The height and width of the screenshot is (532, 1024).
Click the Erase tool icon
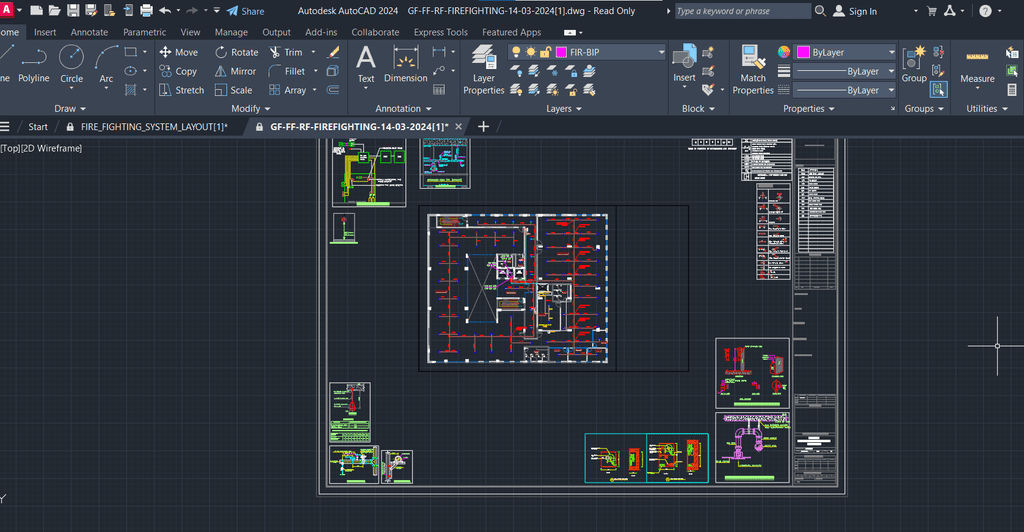tap(333, 52)
